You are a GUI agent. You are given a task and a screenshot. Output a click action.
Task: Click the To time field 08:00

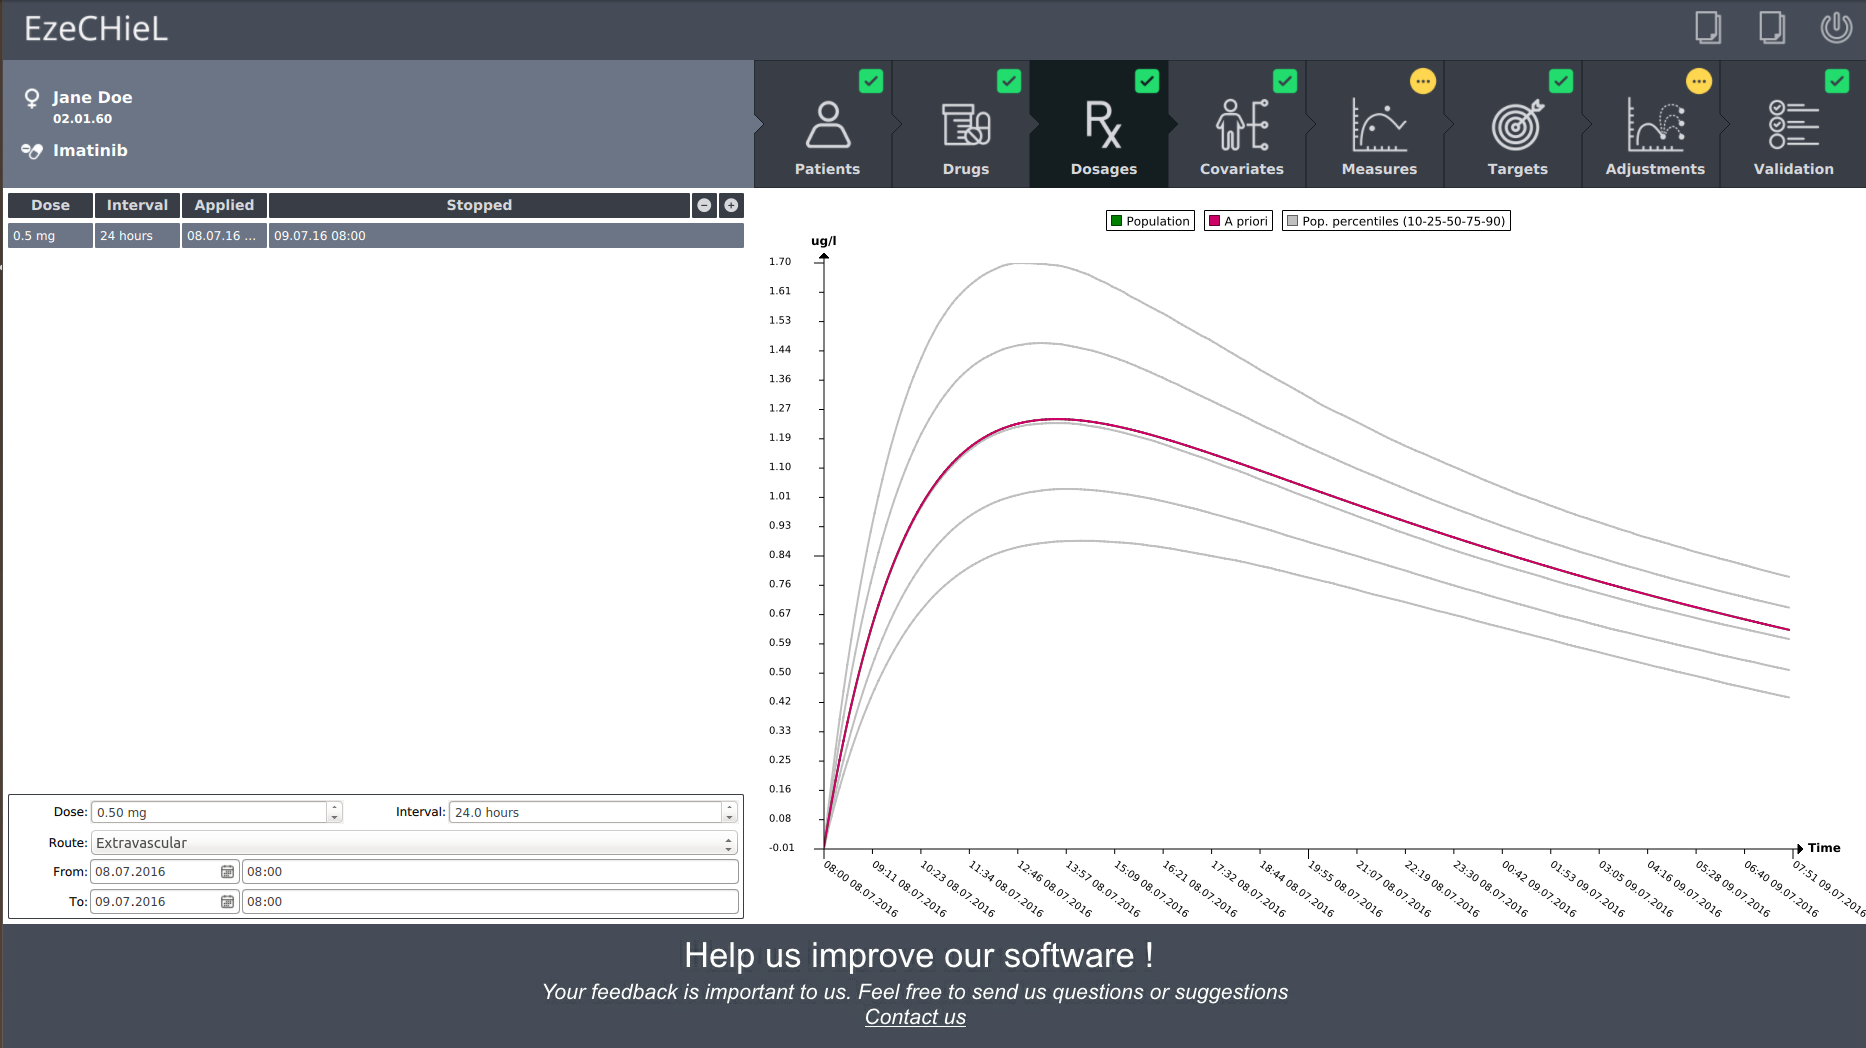click(x=490, y=902)
